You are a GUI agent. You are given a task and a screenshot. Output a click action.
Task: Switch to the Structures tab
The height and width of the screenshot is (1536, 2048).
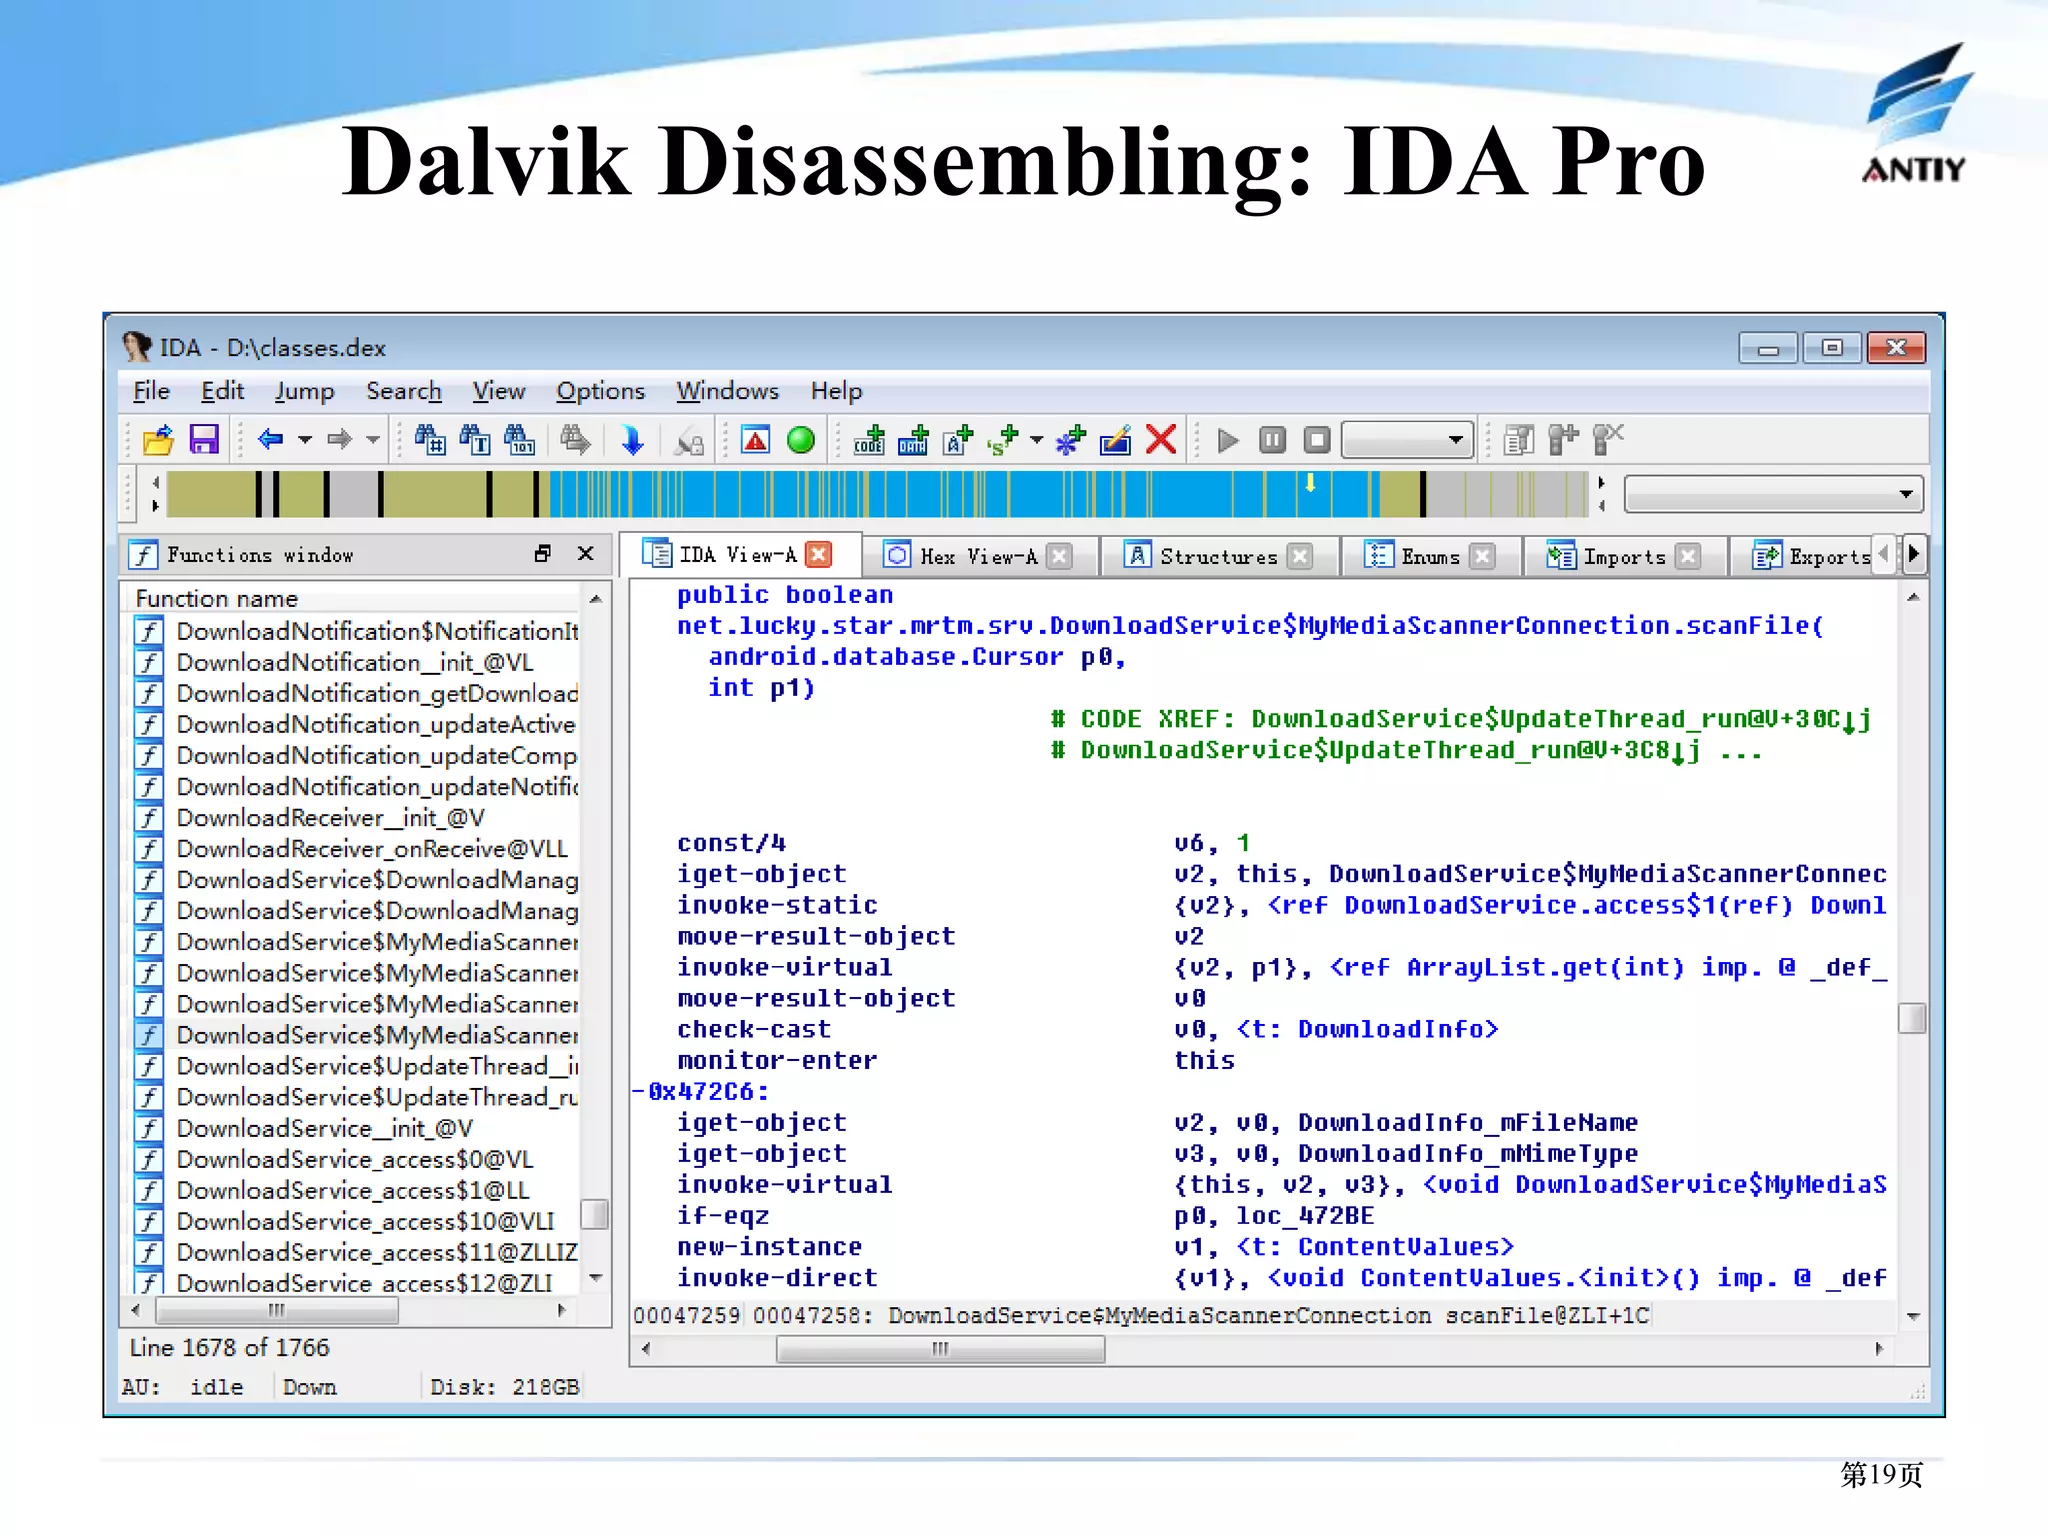[x=1218, y=556]
